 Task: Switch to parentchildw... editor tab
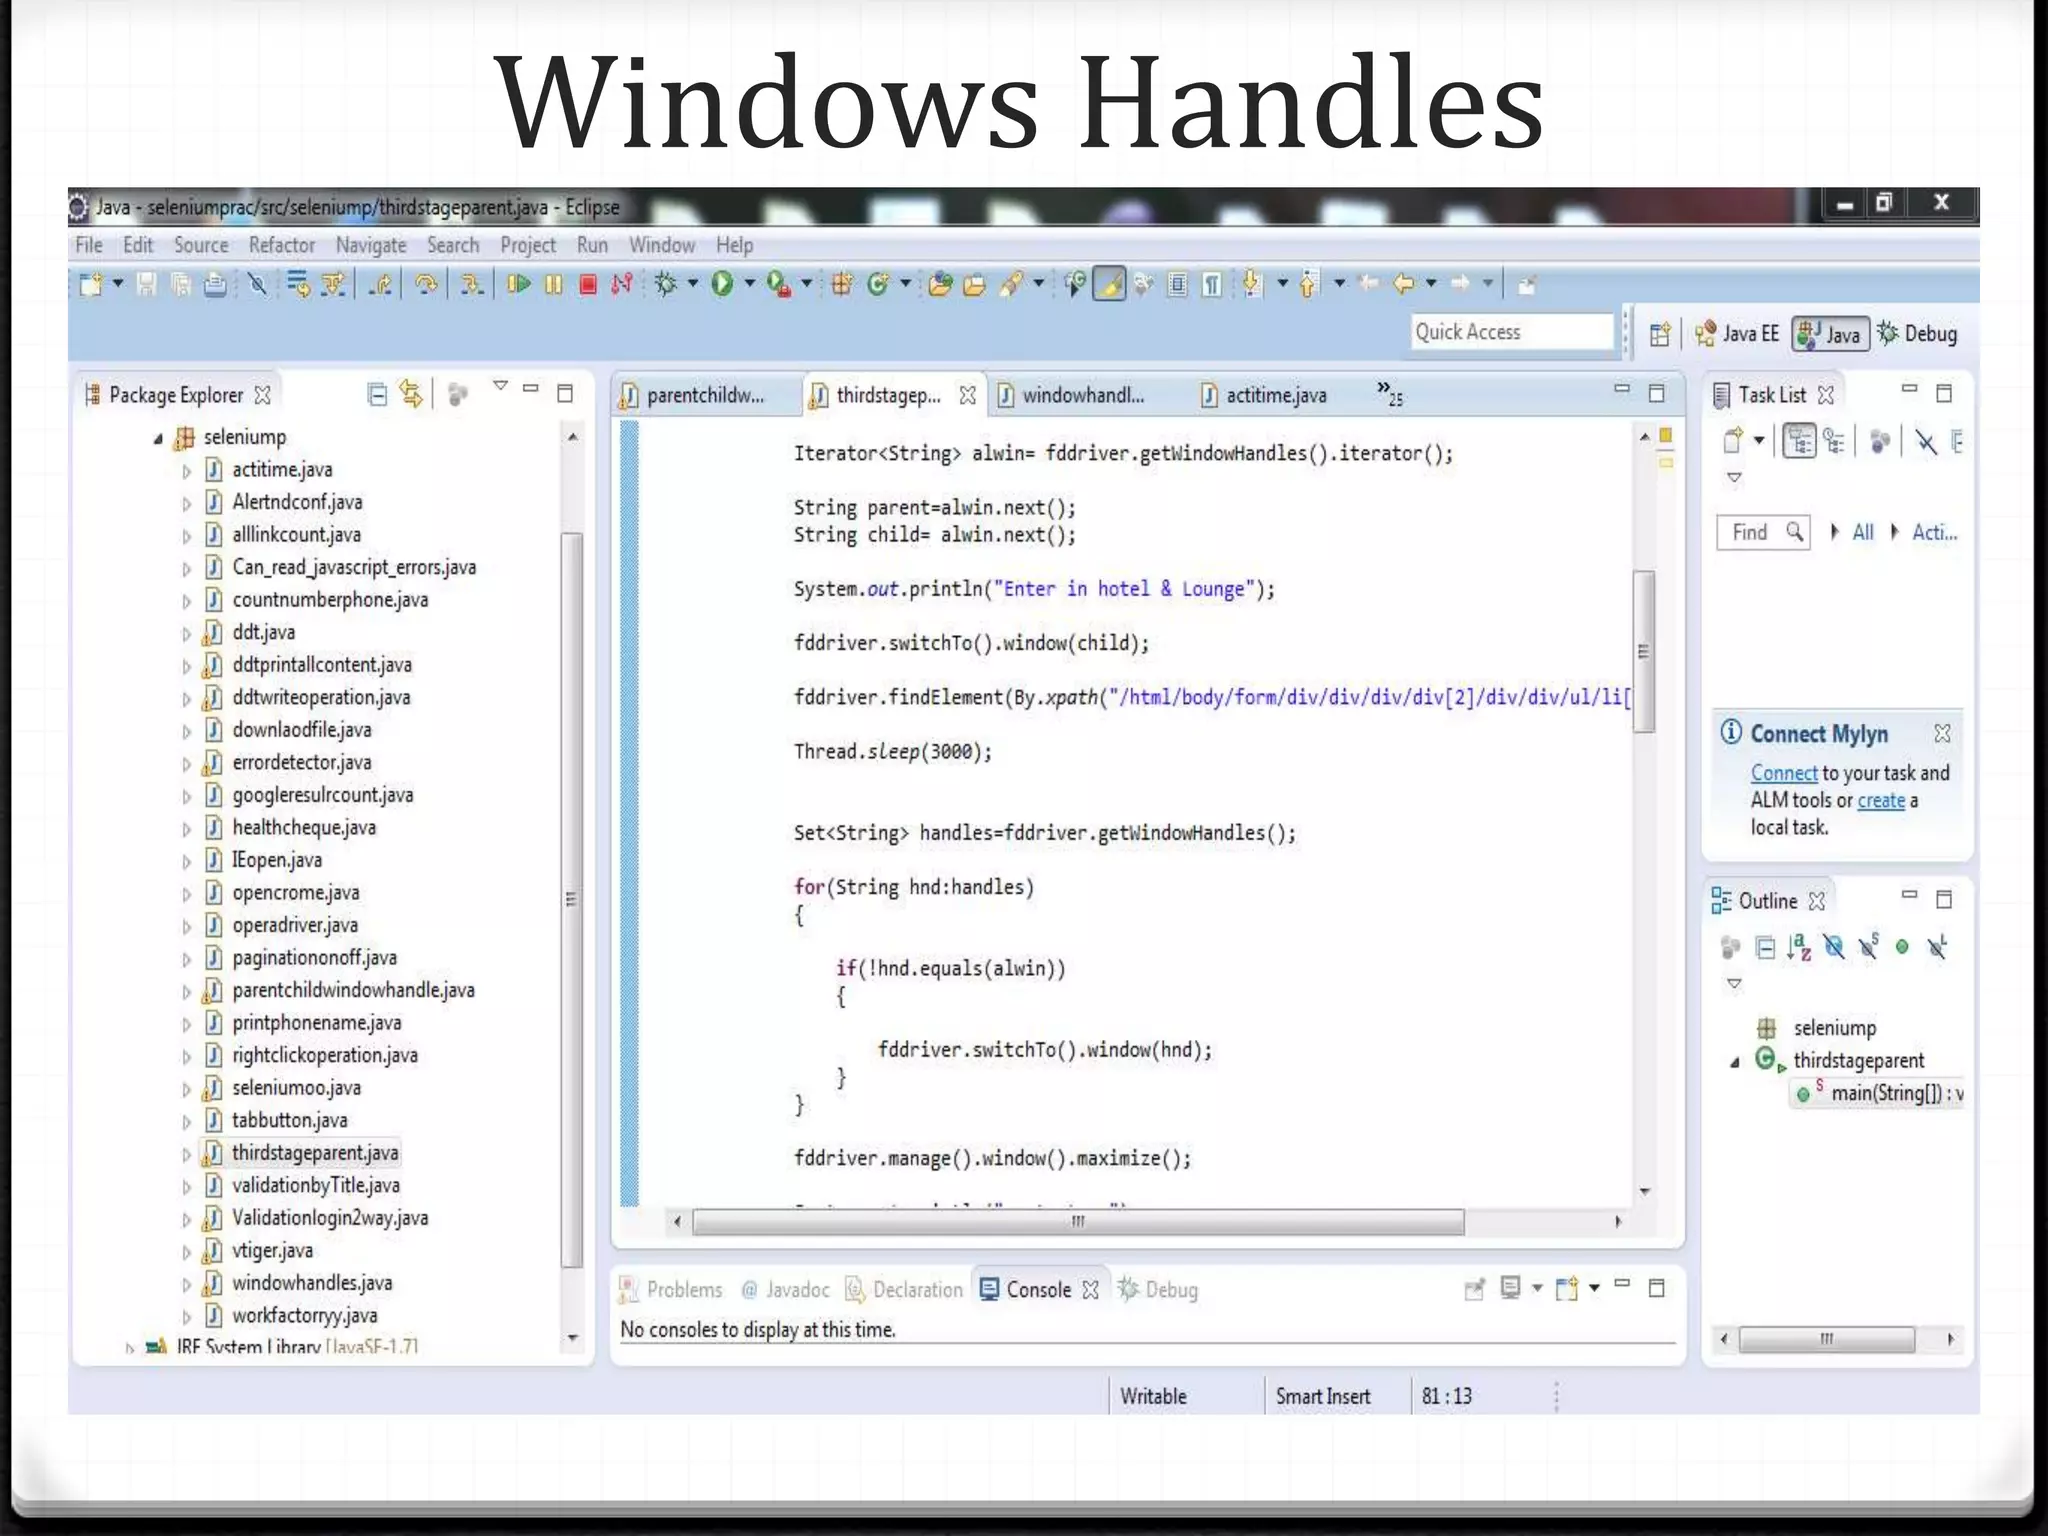point(705,395)
